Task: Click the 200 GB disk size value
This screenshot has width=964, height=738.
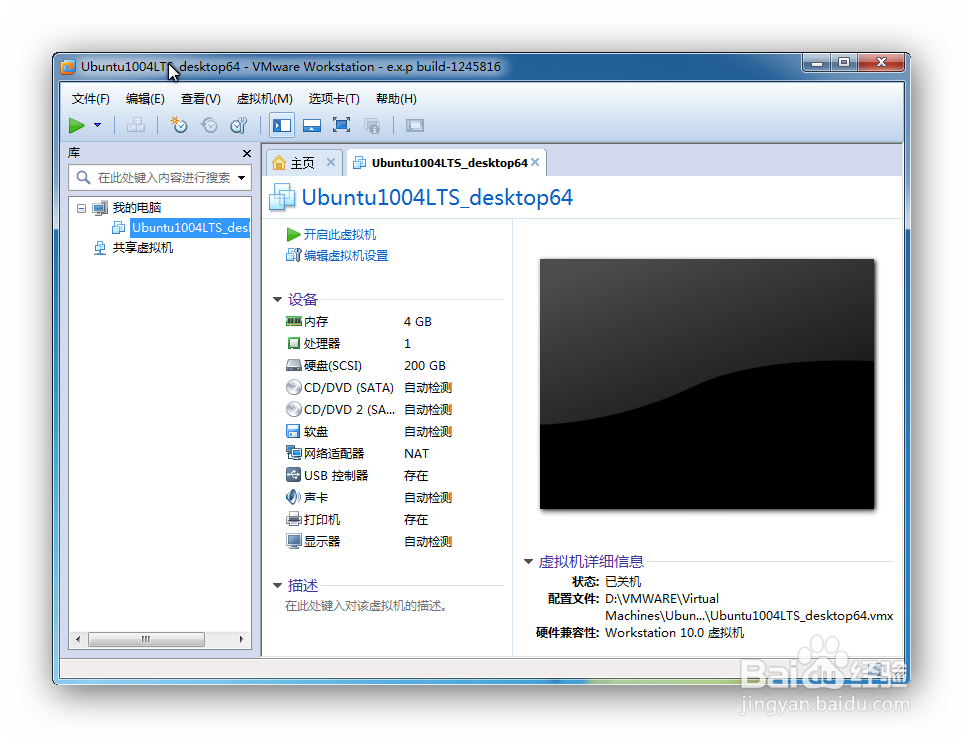Action: tap(425, 366)
